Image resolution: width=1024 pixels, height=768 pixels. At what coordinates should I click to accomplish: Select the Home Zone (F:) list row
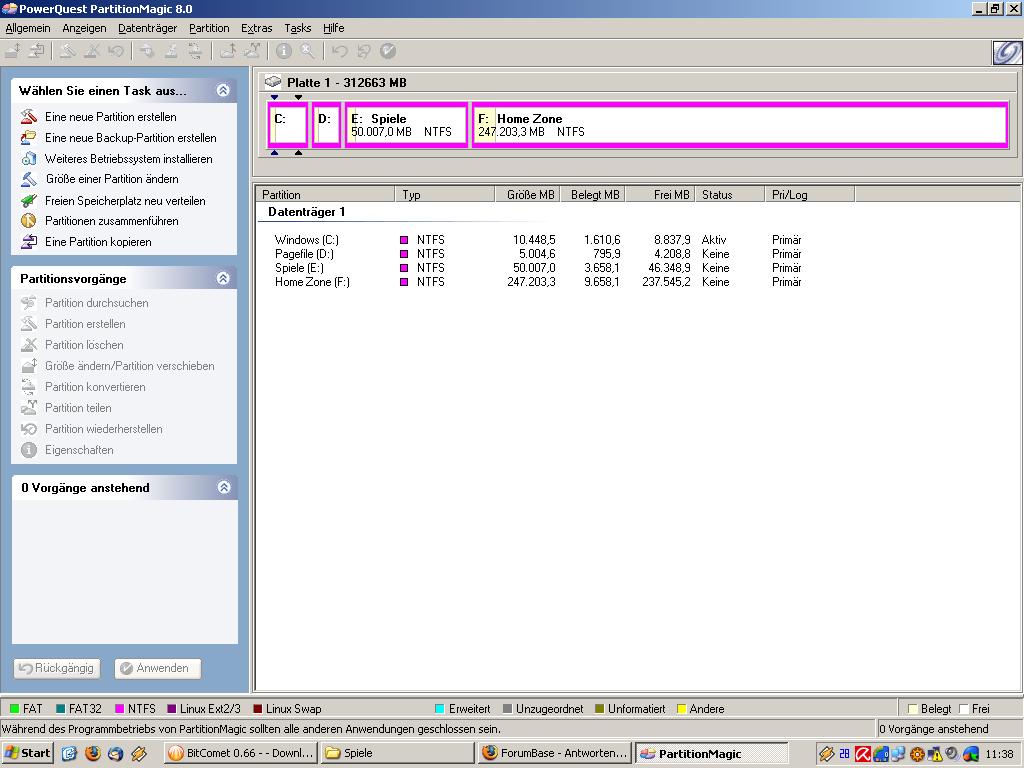[x=538, y=282]
